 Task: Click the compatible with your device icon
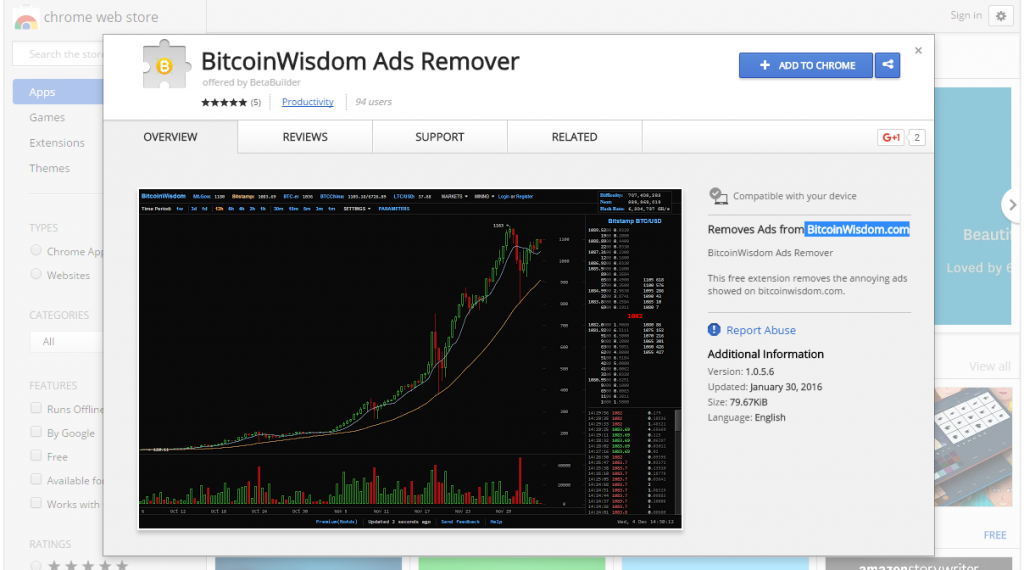pyautogui.click(x=718, y=196)
